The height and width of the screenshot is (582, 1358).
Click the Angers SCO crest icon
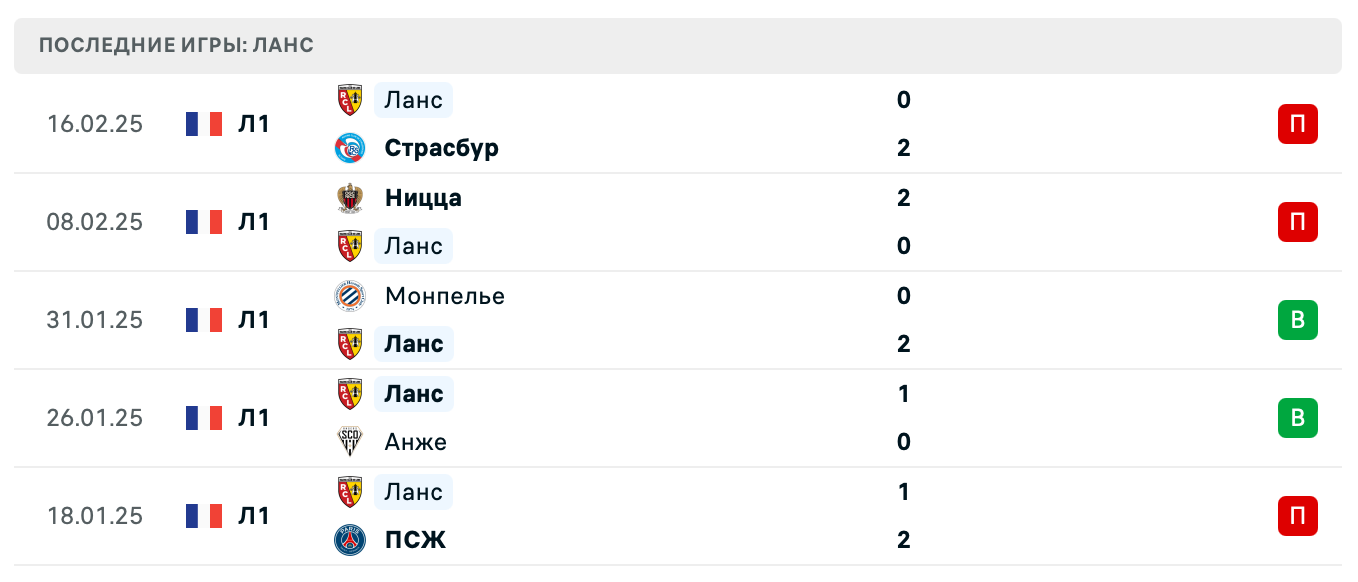point(349,442)
